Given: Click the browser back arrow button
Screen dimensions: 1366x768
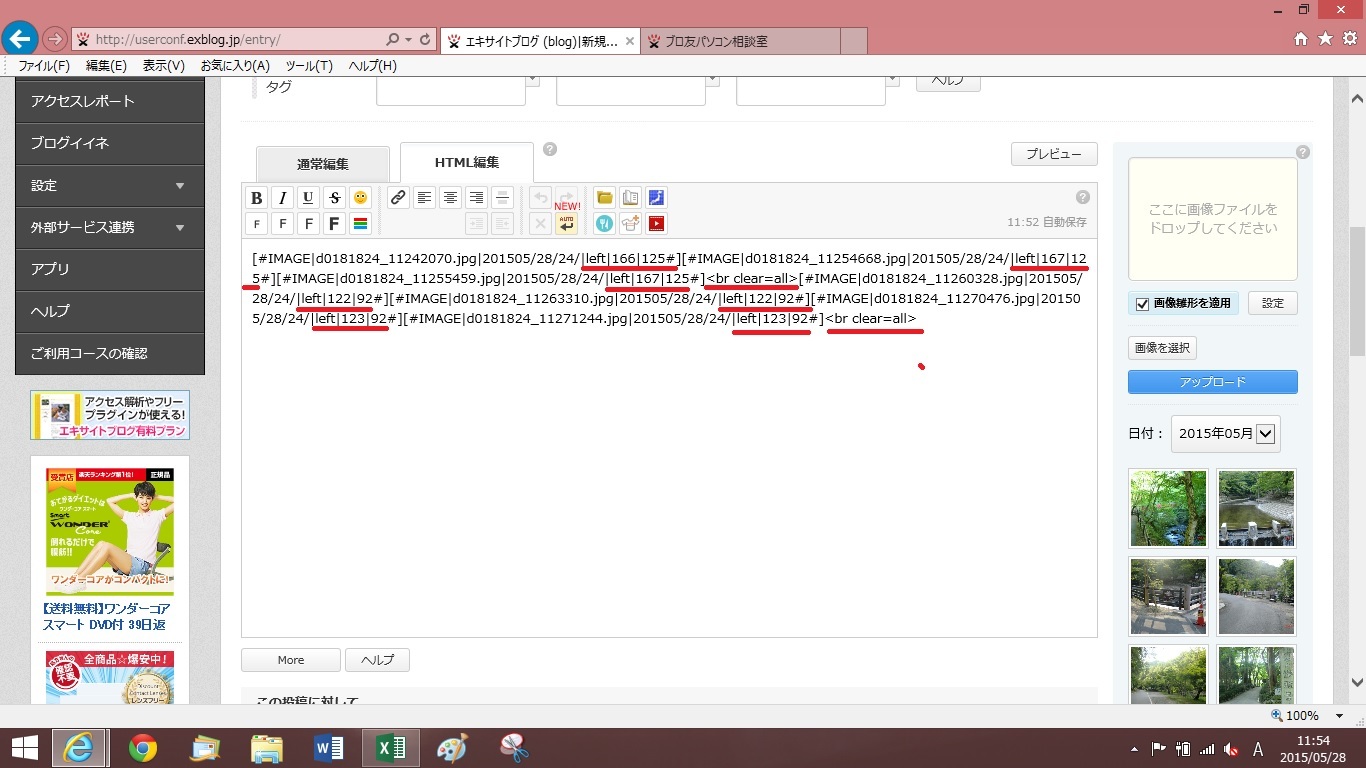Looking at the screenshot, I should point(20,39).
